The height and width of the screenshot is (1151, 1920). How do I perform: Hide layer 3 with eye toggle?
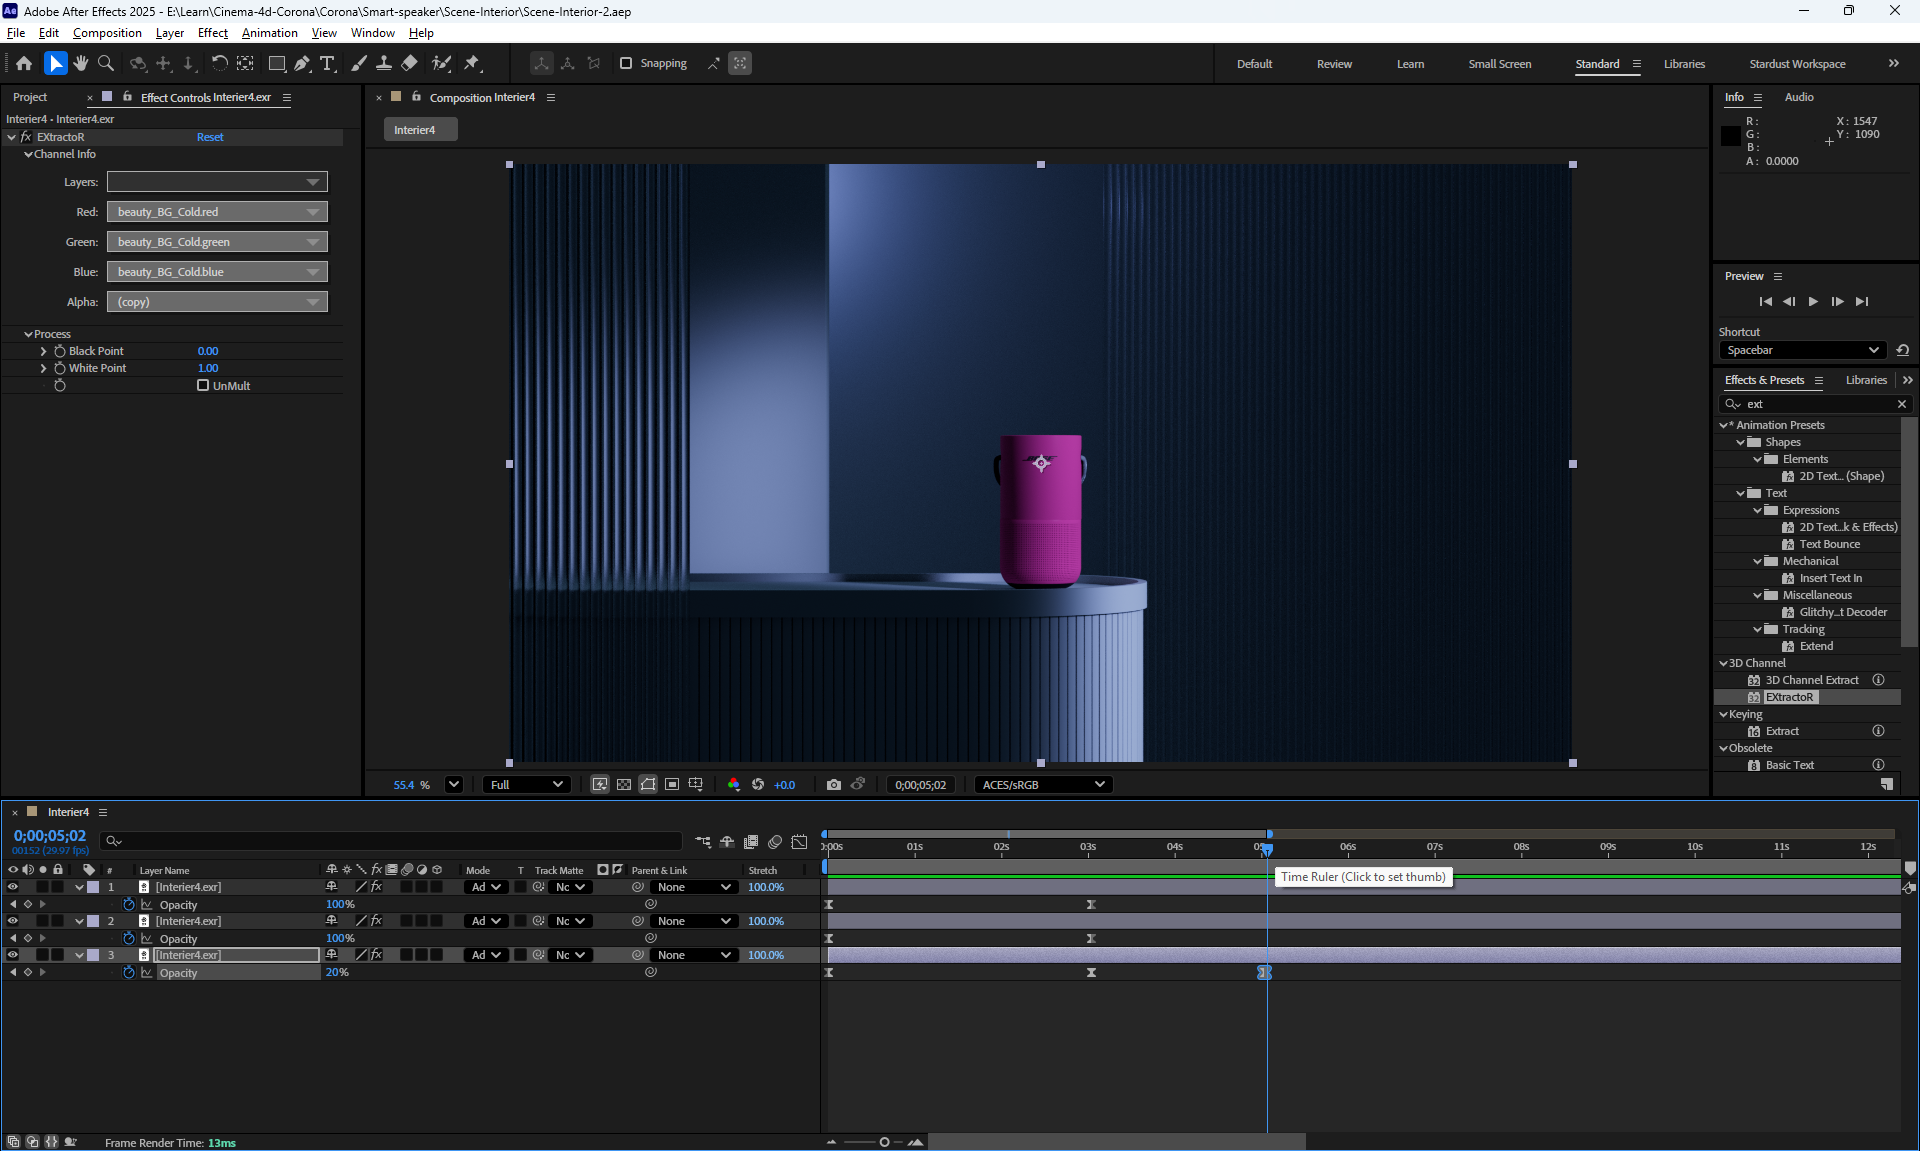click(x=13, y=955)
